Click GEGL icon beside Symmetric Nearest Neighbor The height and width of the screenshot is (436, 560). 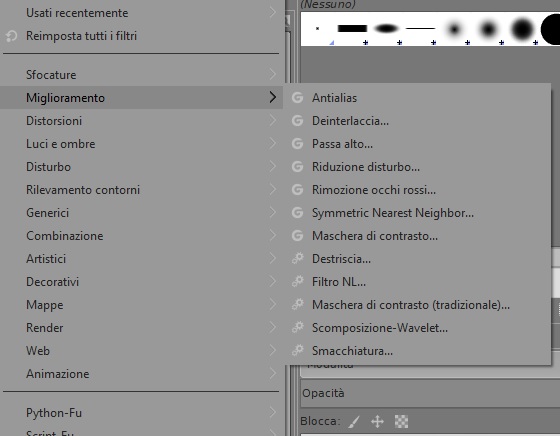(x=298, y=213)
